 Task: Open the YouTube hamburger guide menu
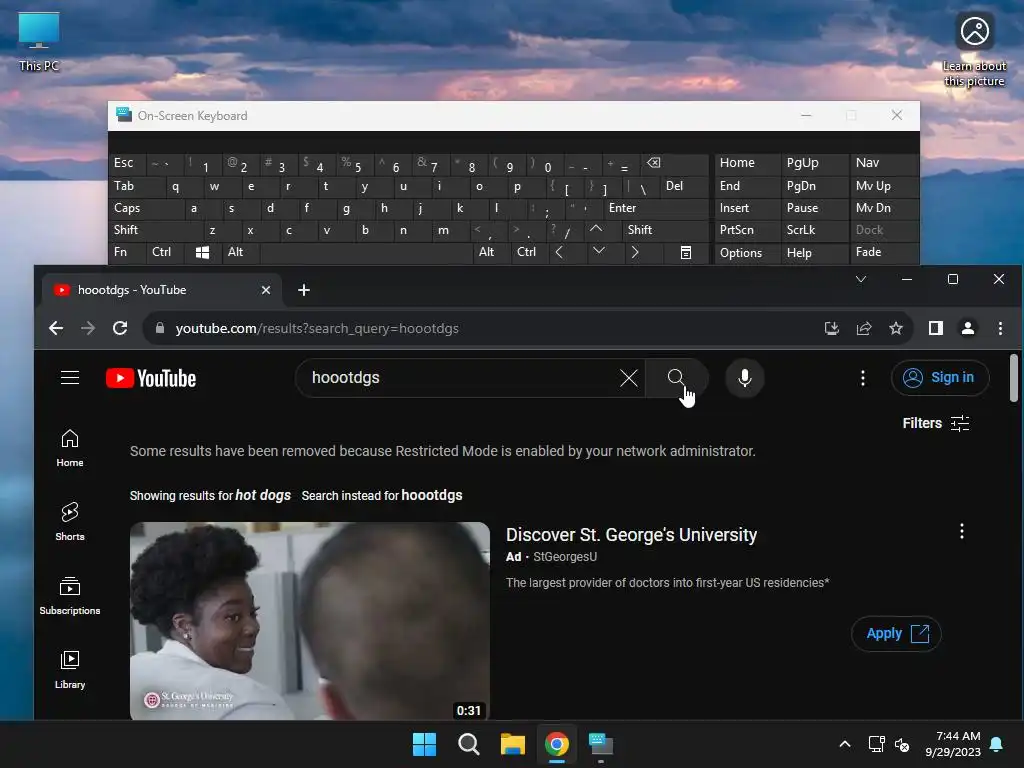click(x=70, y=377)
